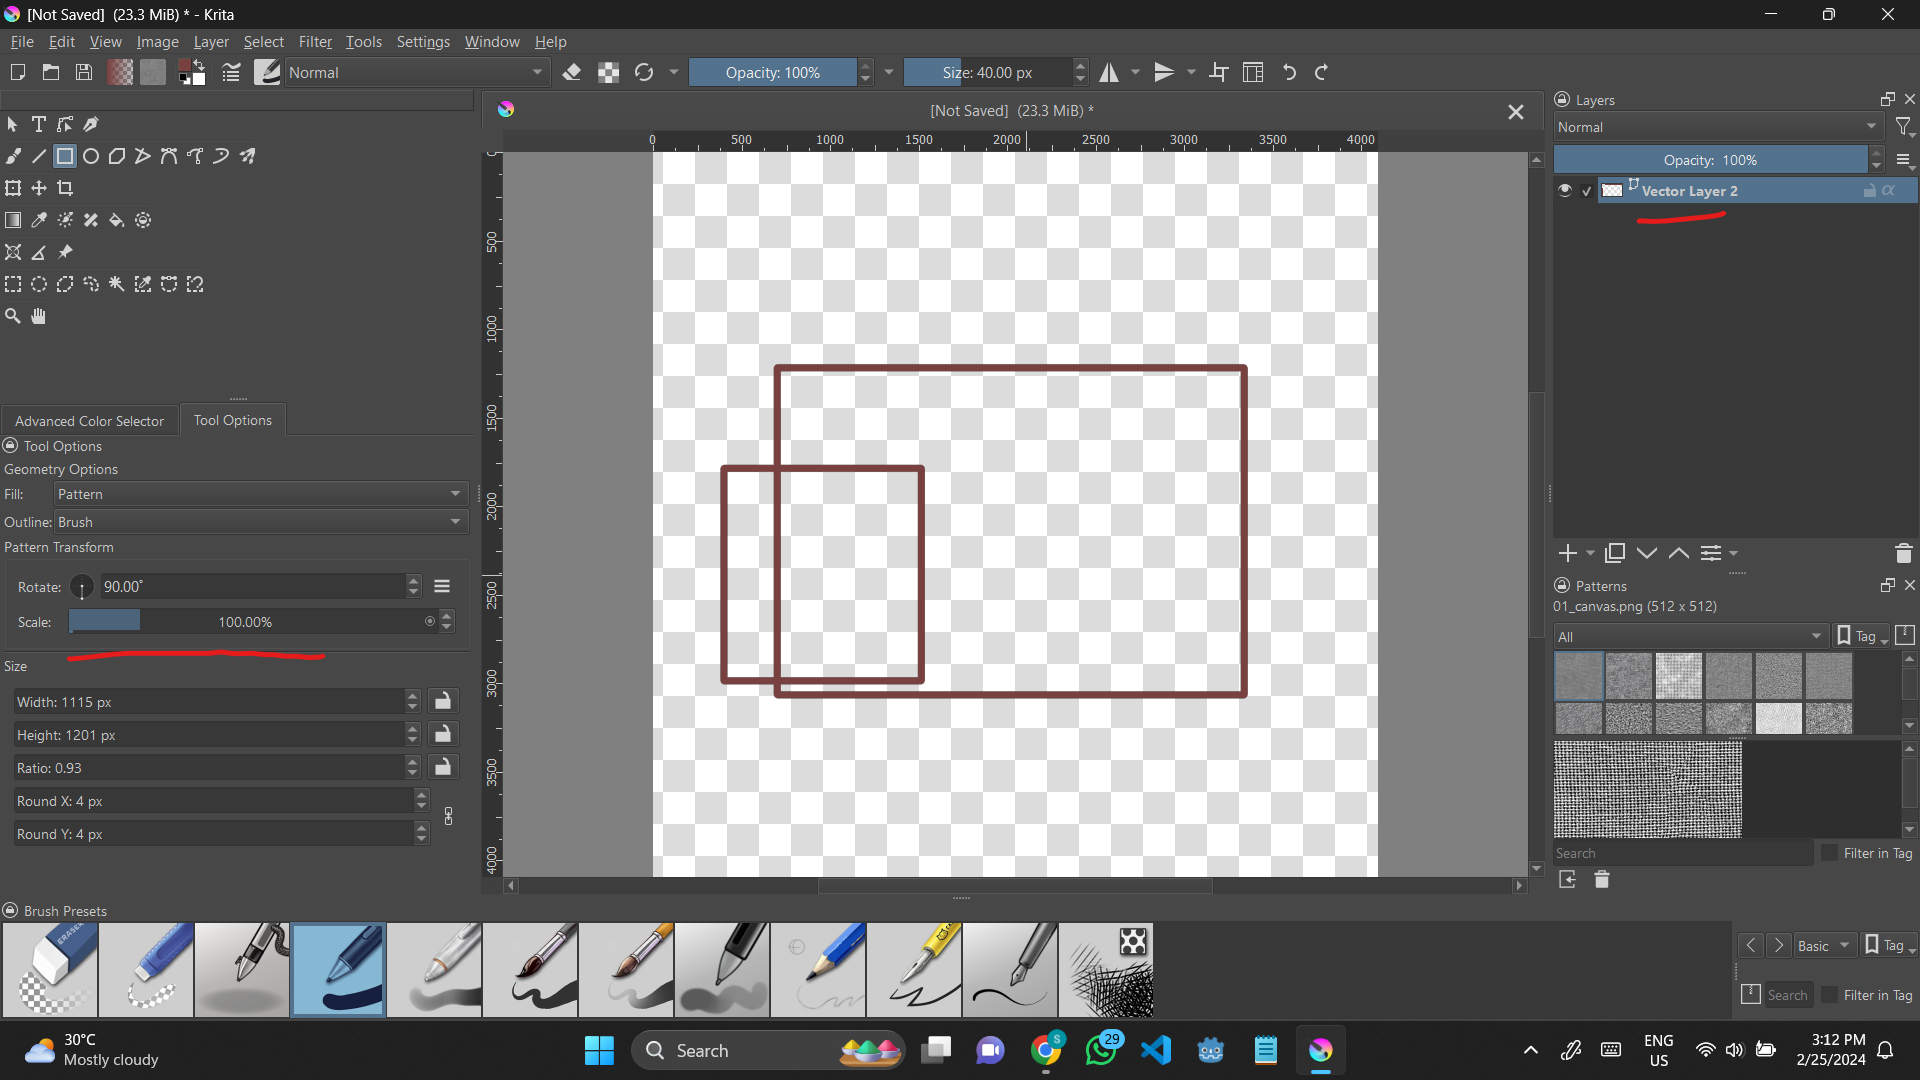
Task: Toggle eraser mode in toolbar
Action: pos(572,72)
